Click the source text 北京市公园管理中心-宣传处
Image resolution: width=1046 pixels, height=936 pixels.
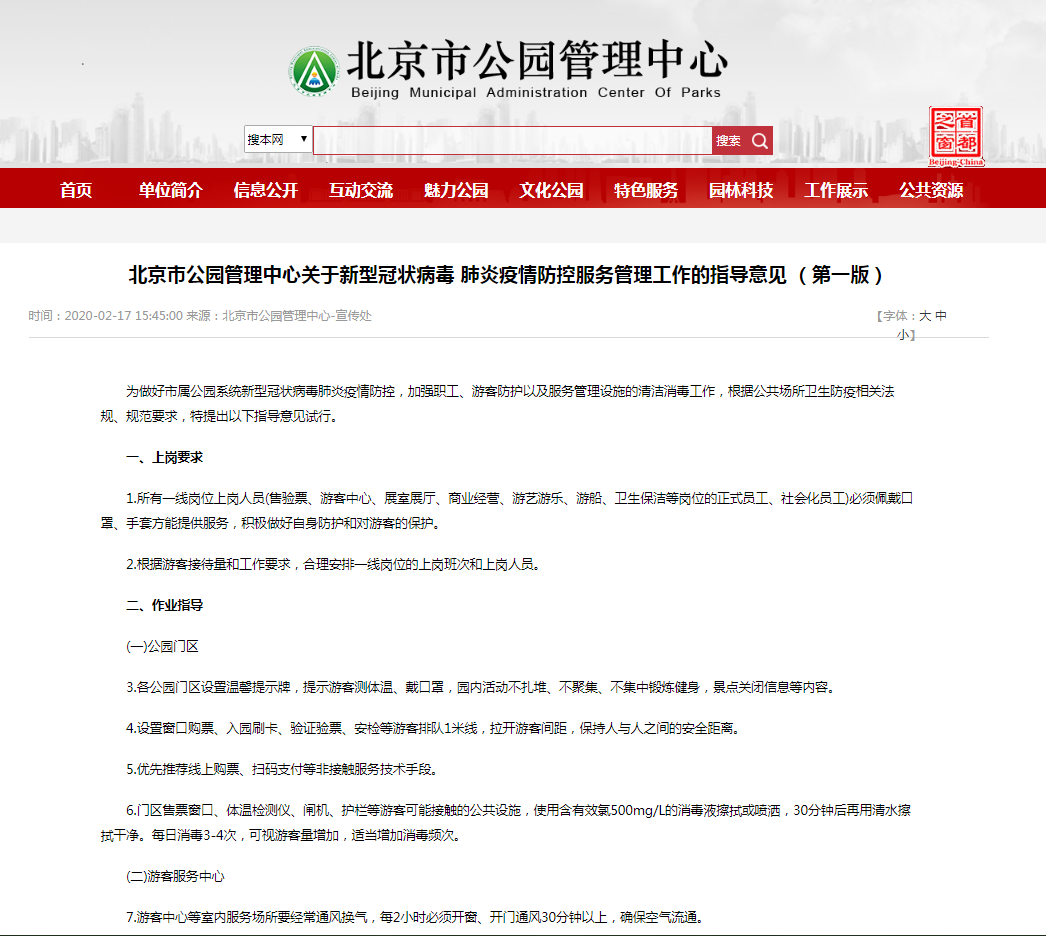click(296, 316)
